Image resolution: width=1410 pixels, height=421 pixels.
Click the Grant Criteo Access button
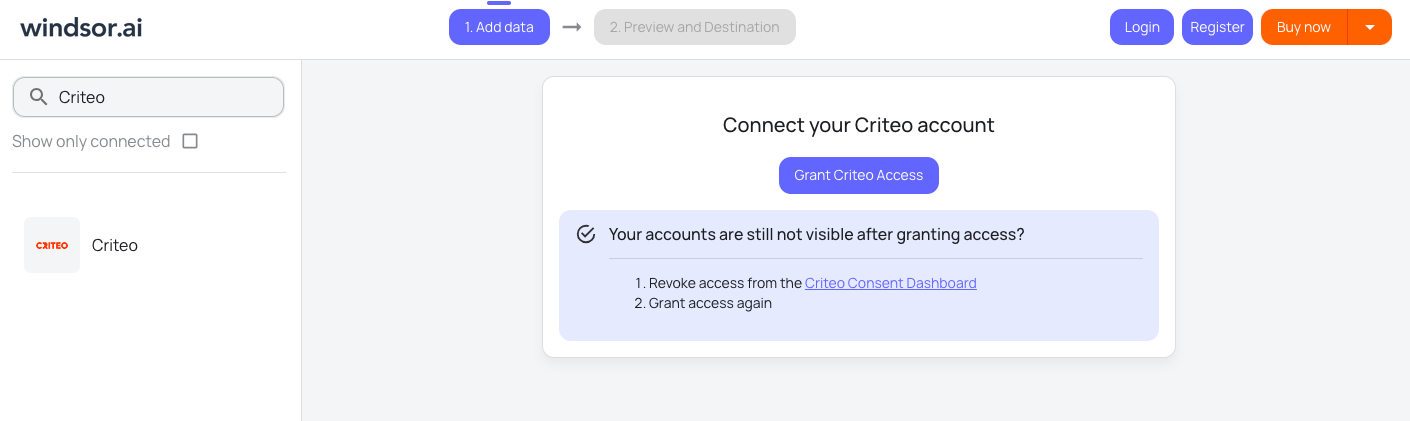tap(858, 175)
